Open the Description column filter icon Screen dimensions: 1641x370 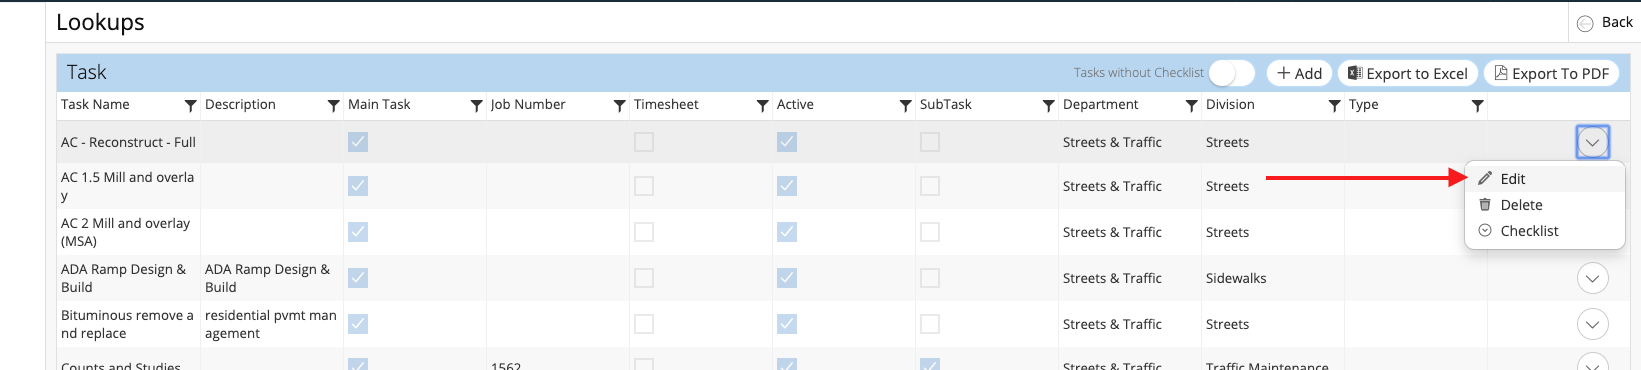pos(334,105)
